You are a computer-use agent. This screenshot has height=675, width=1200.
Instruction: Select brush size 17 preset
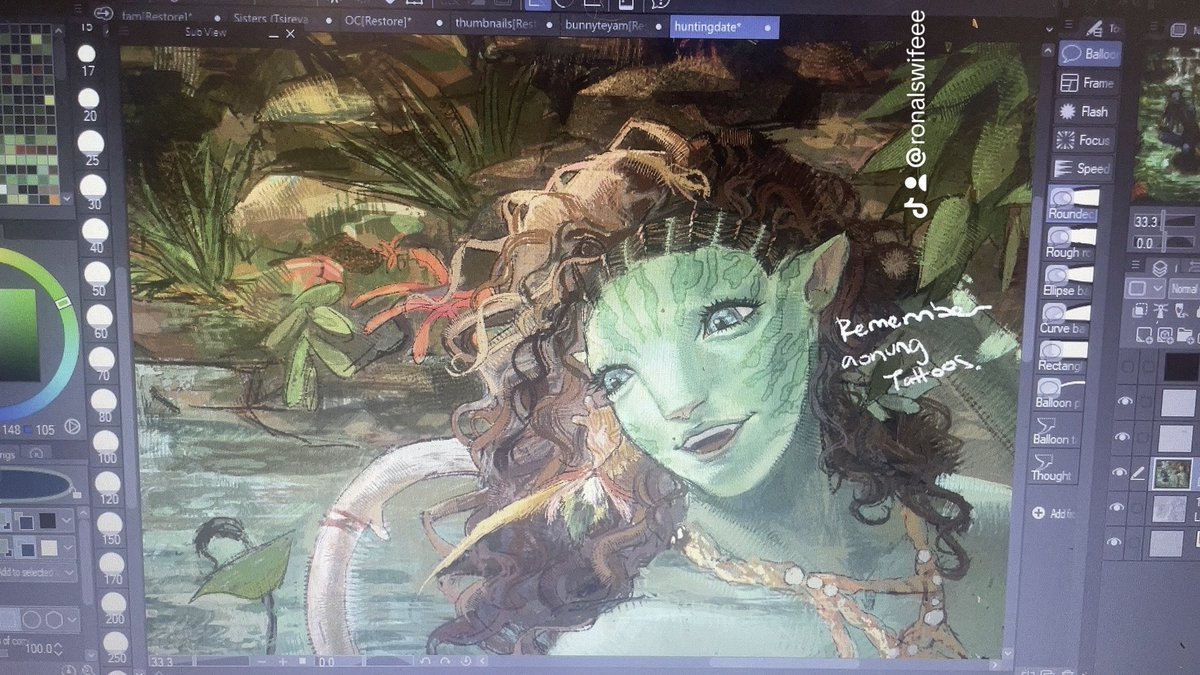coord(88,61)
